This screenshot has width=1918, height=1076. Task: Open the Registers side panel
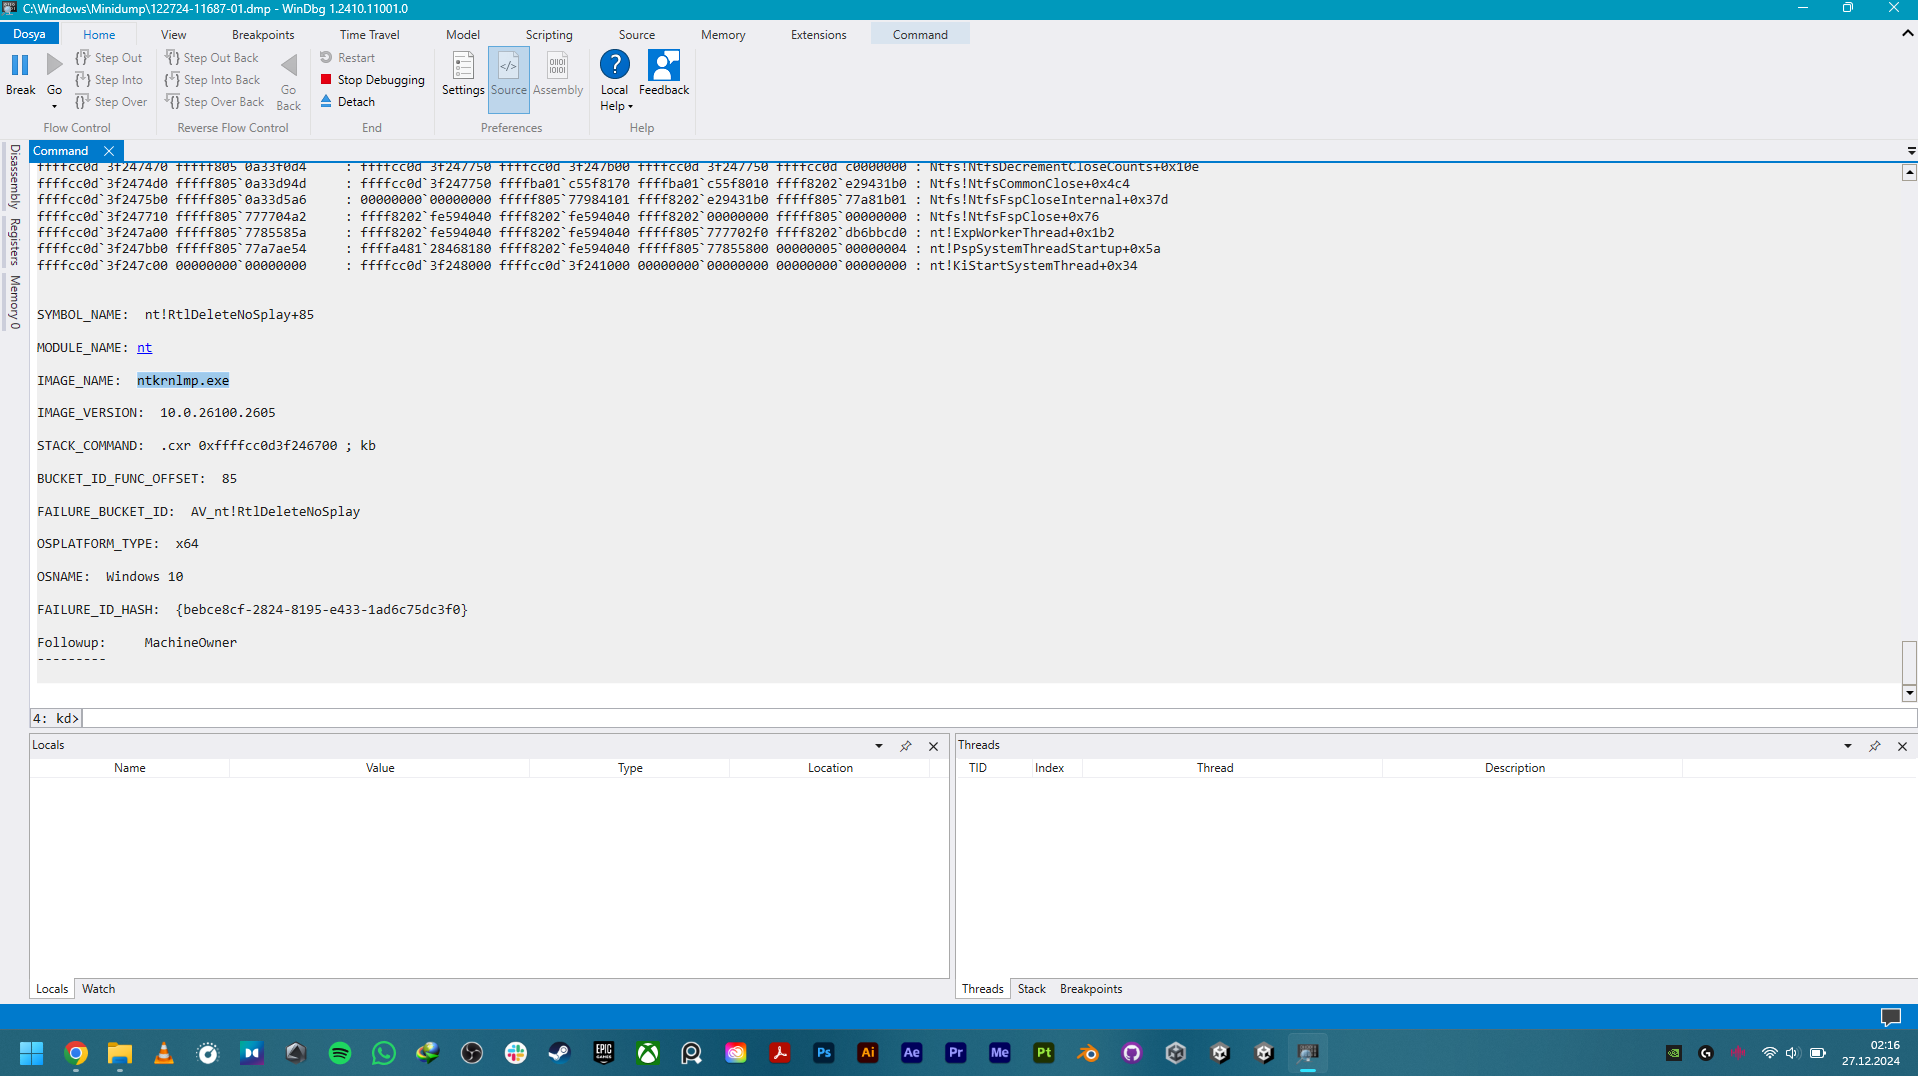pos(14,241)
